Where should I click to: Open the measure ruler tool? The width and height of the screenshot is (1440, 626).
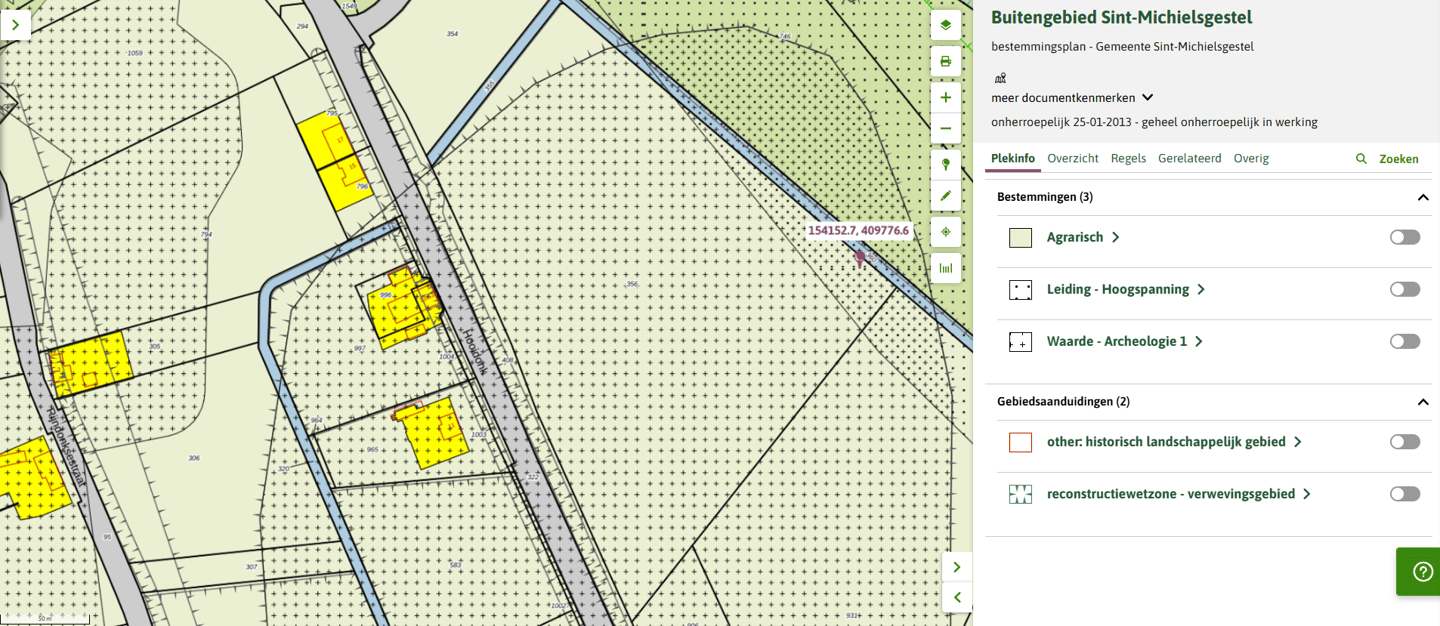click(x=946, y=268)
